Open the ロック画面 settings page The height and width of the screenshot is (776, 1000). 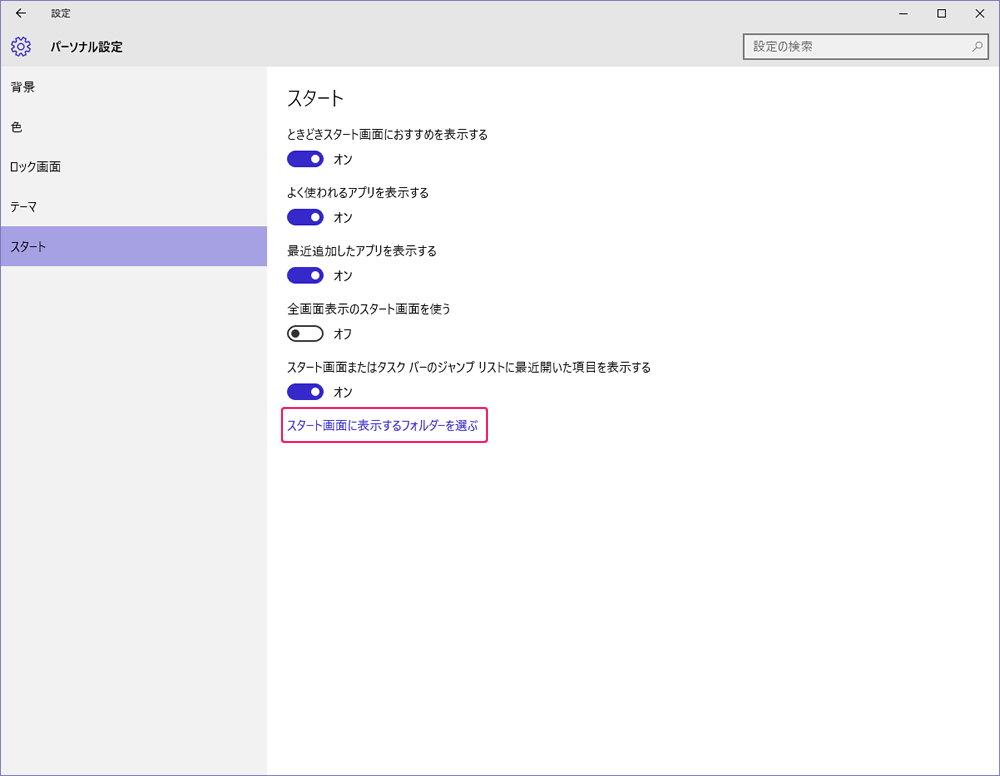[133, 166]
